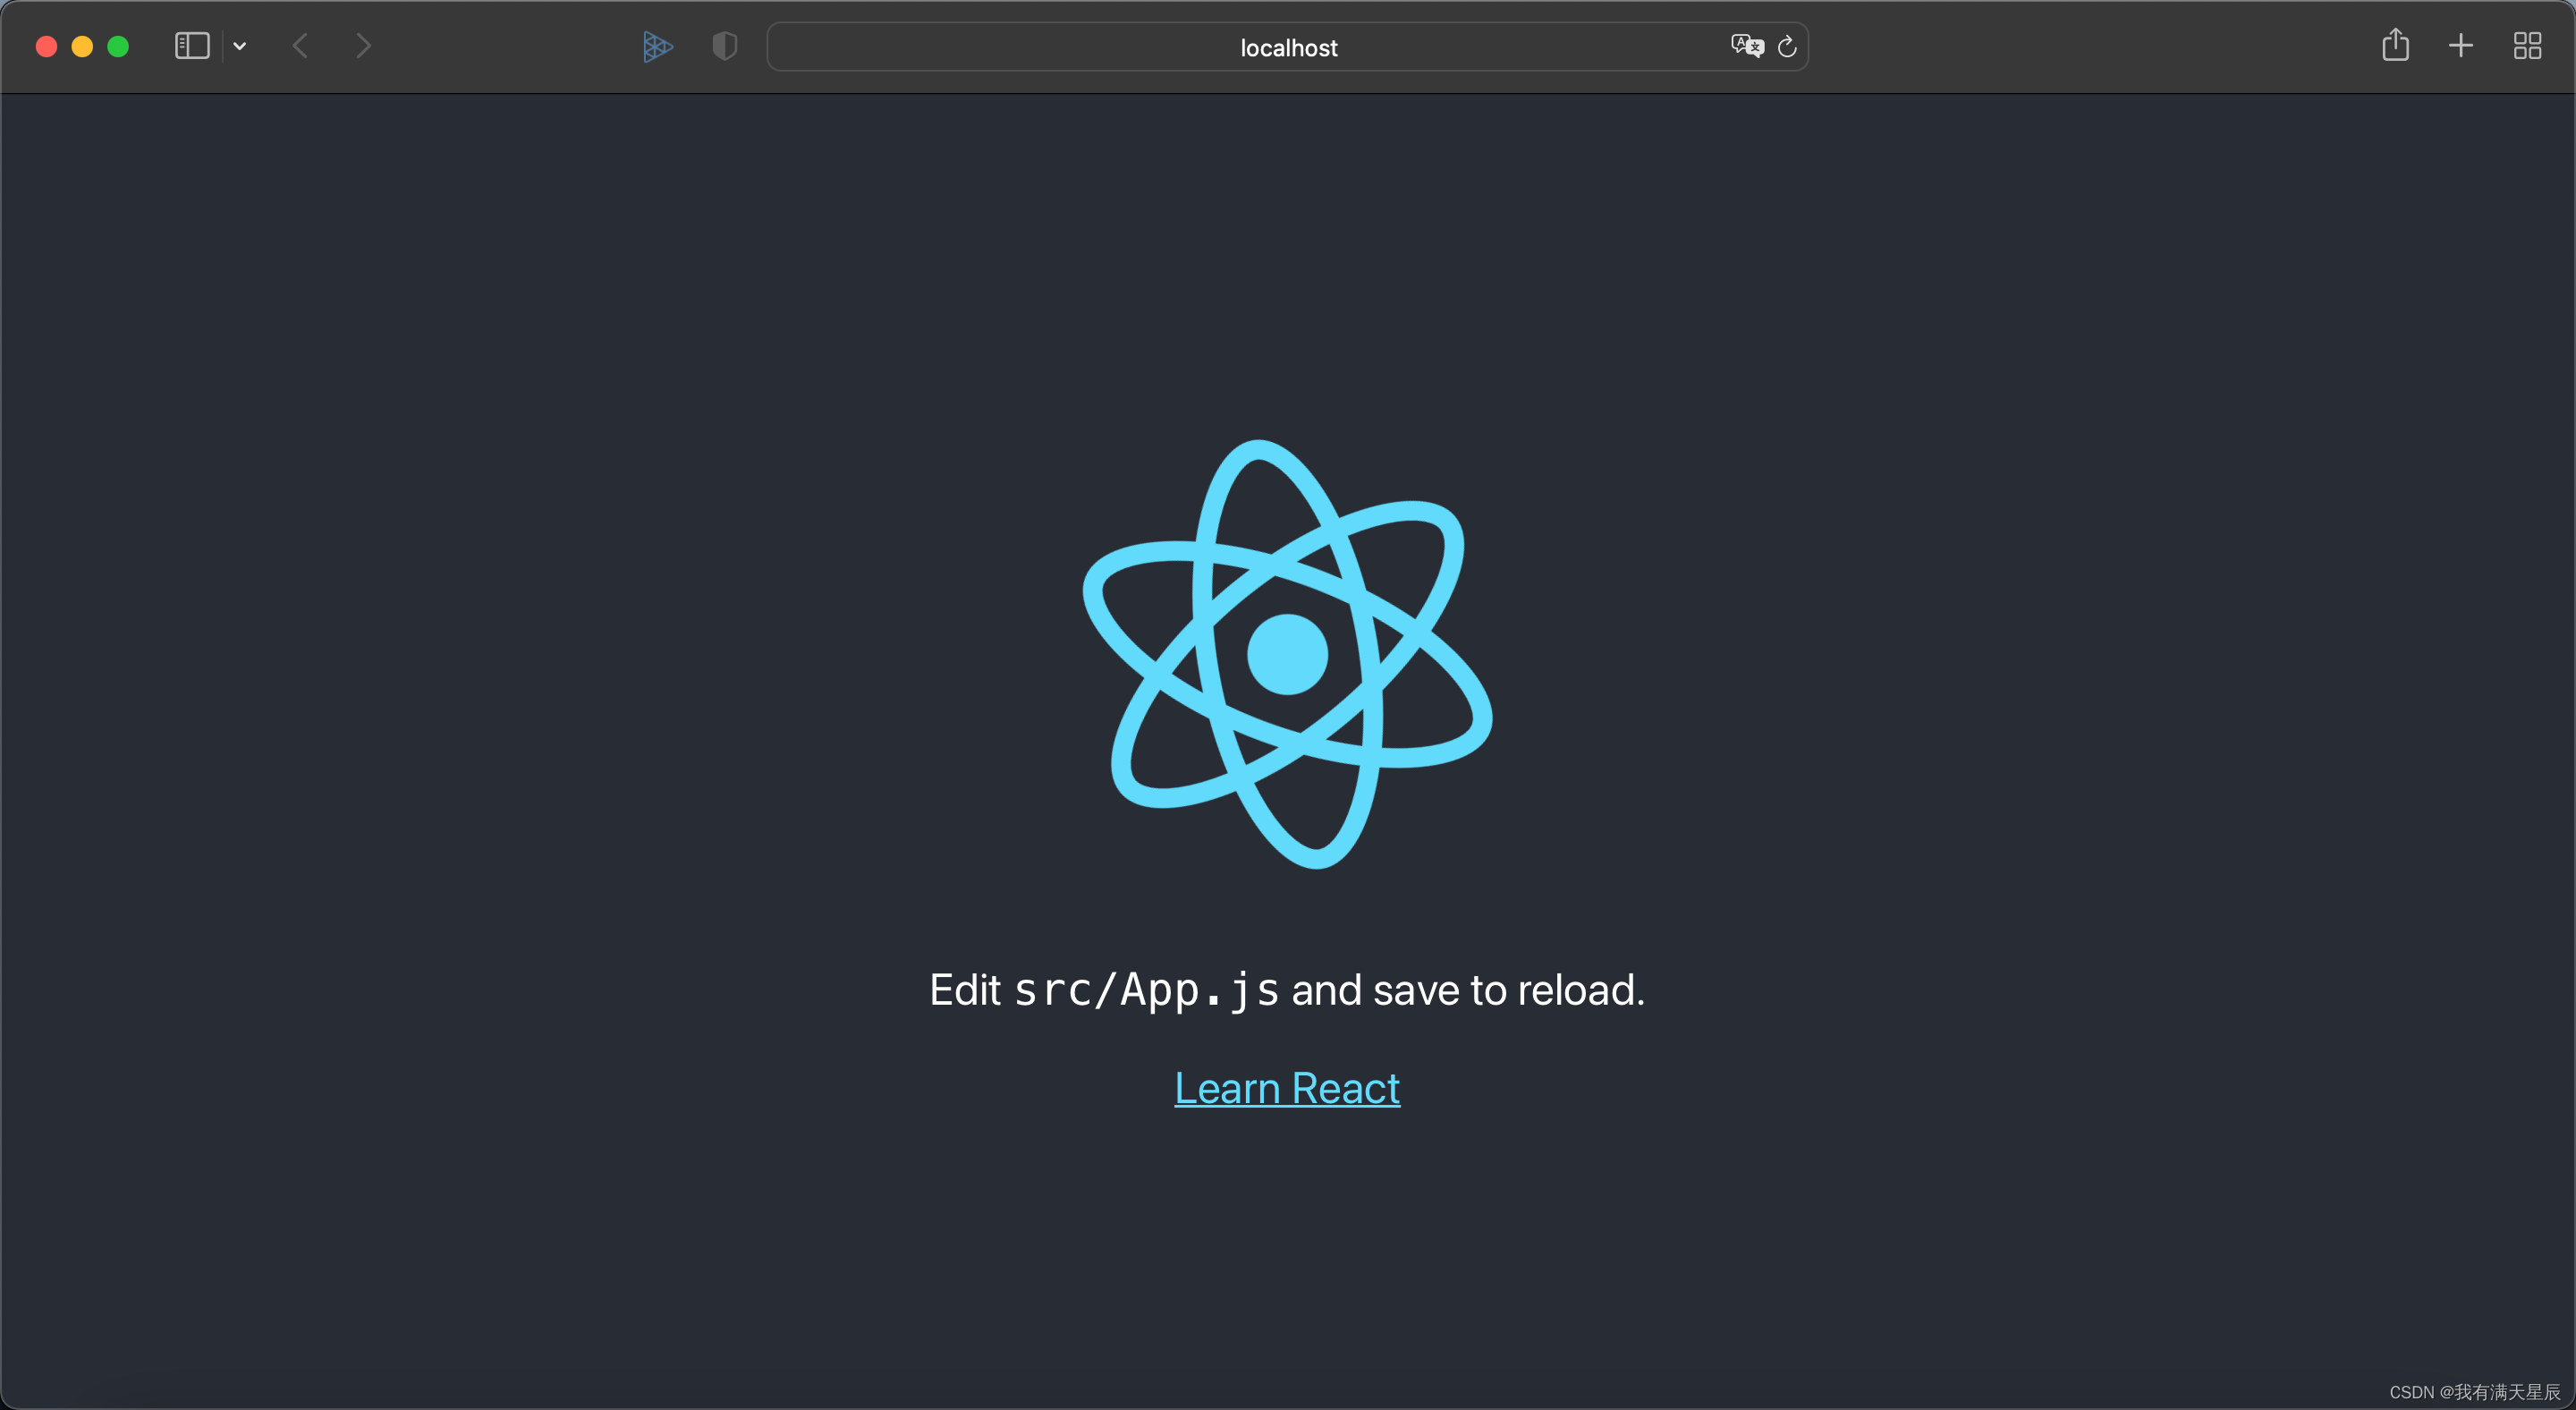
Task: Open the privacy report shield icon
Action: point(725,46)
